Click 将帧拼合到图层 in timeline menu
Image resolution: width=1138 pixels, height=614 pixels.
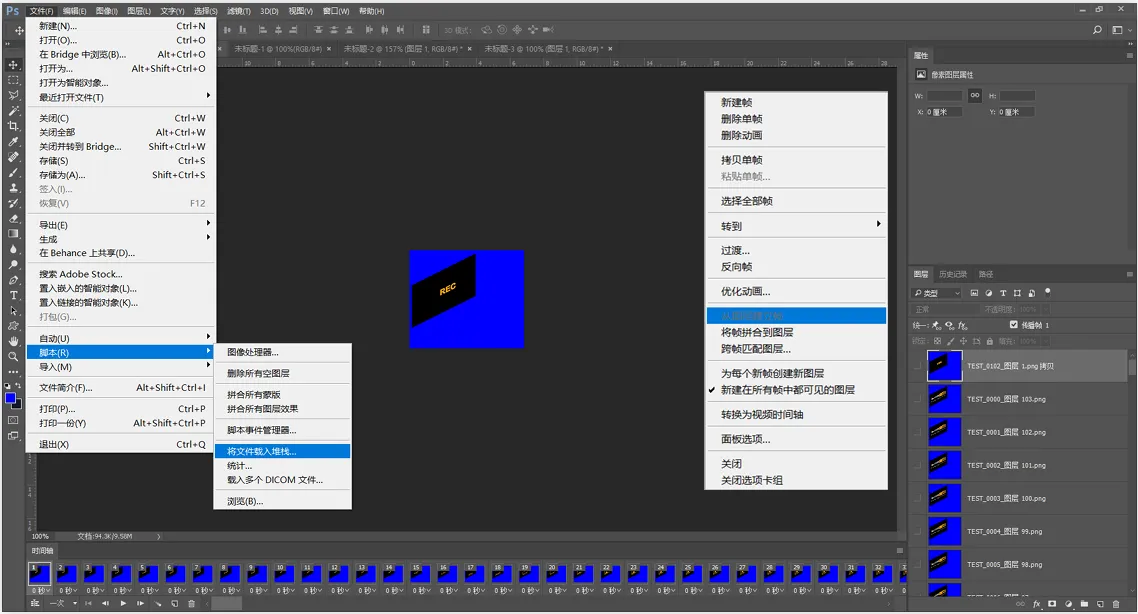(x=796, y=332)
